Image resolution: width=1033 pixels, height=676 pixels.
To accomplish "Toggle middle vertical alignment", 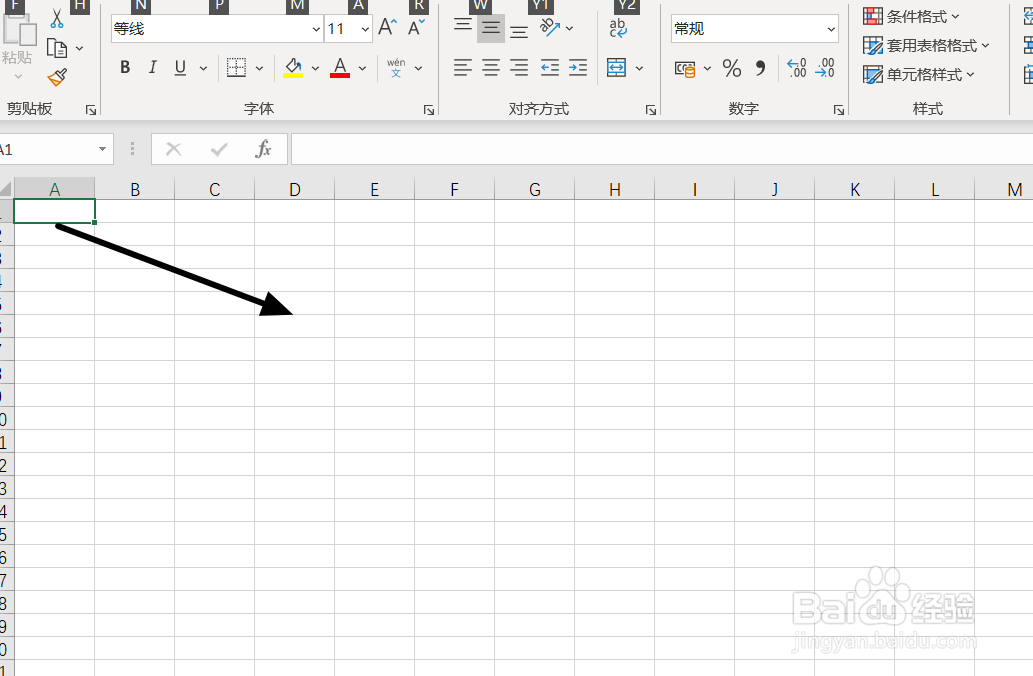I will (491, 28).
